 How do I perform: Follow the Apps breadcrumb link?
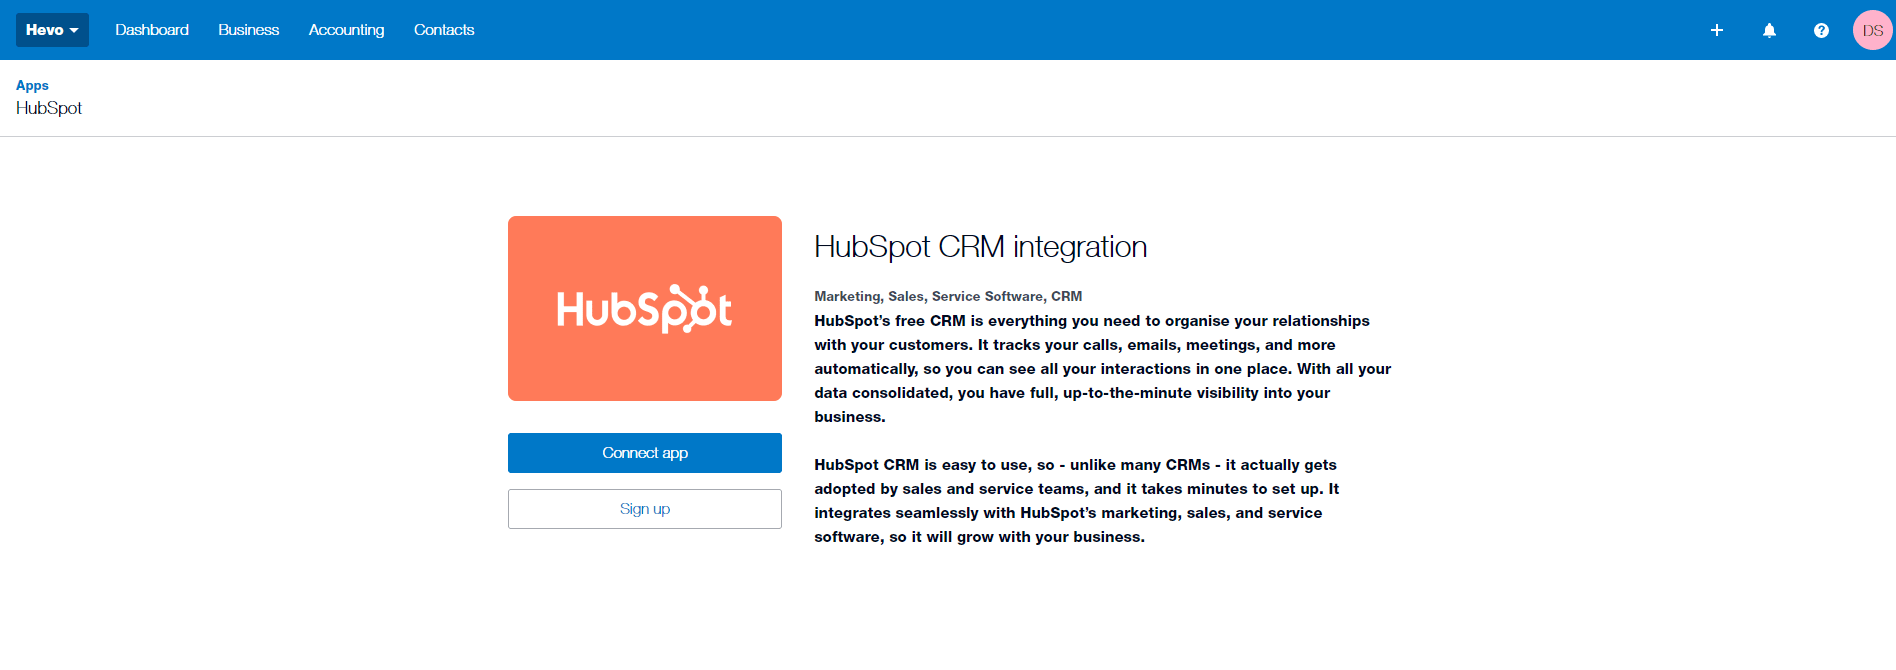pyautogui.click(x=32, y=85)
